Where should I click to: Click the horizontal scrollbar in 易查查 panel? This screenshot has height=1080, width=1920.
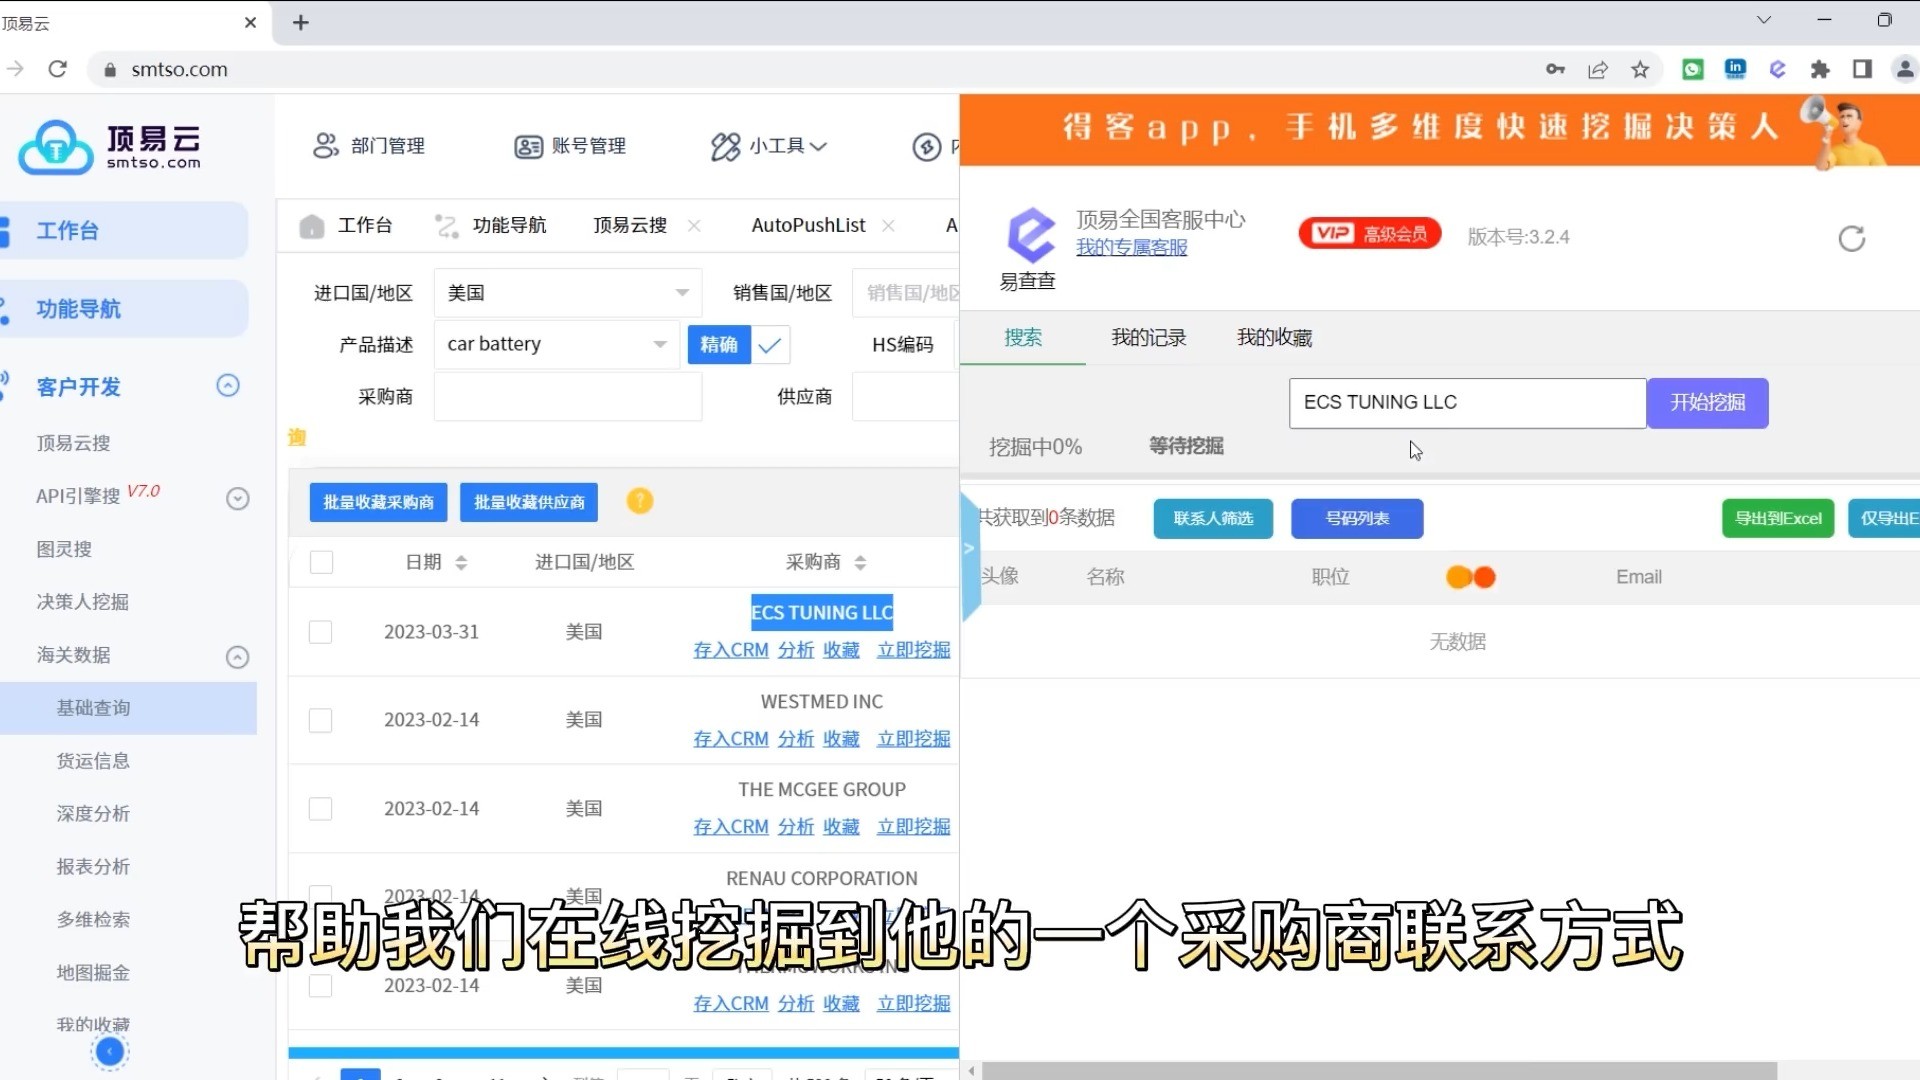[1379, 1071]
